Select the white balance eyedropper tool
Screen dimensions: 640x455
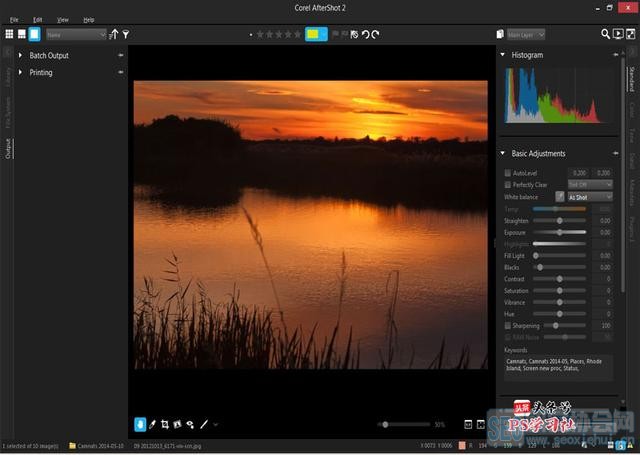pos(152,425)
